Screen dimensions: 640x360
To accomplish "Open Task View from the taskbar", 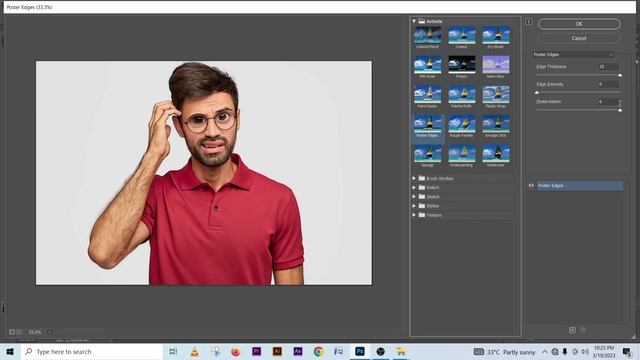I will [173, 351].
